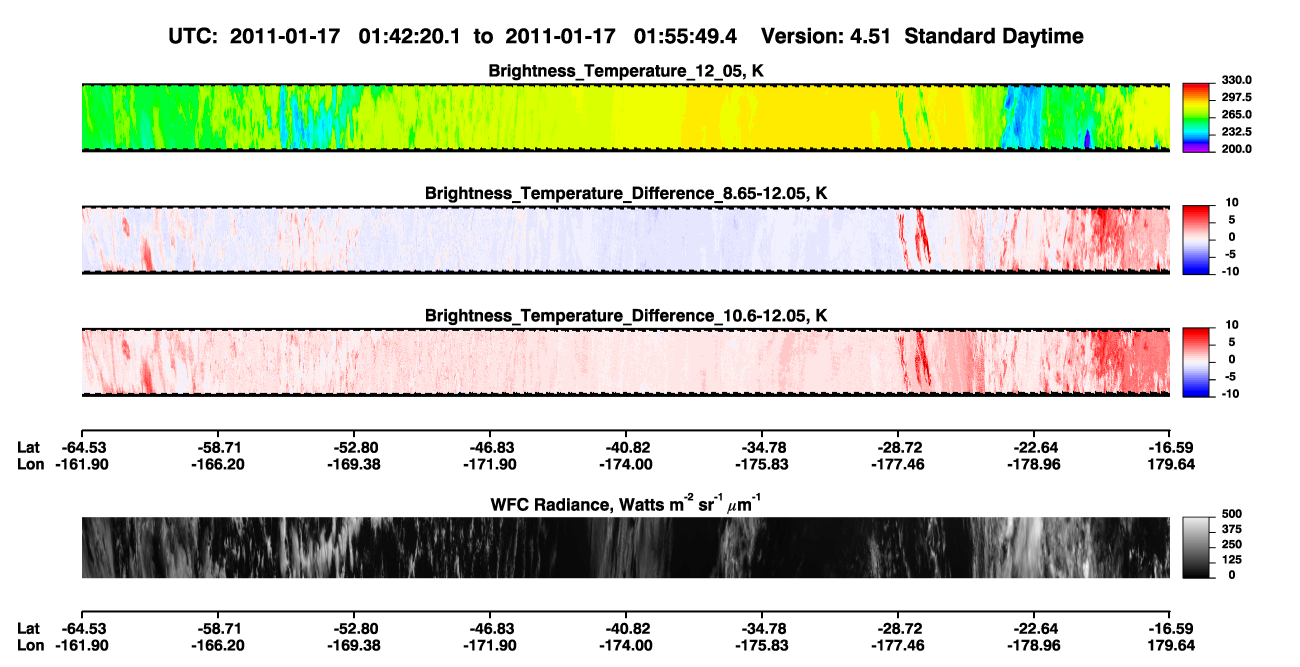This screenshot has width=1300, height=667.
Task: Select the end time 01:55:49.4 in header
Action: click(686, 36)
